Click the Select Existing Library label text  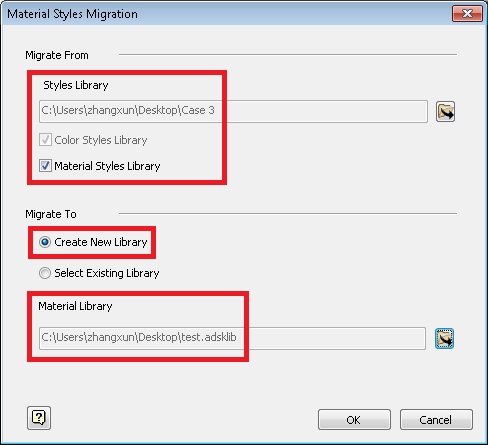click(107, 273)
